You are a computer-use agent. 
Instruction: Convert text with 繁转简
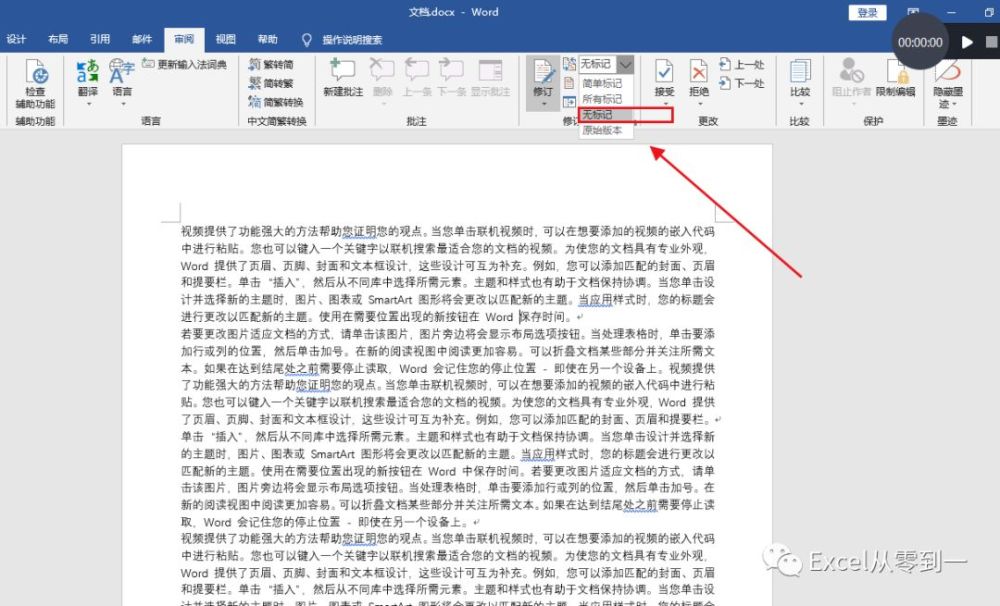[x=271, y=64]
